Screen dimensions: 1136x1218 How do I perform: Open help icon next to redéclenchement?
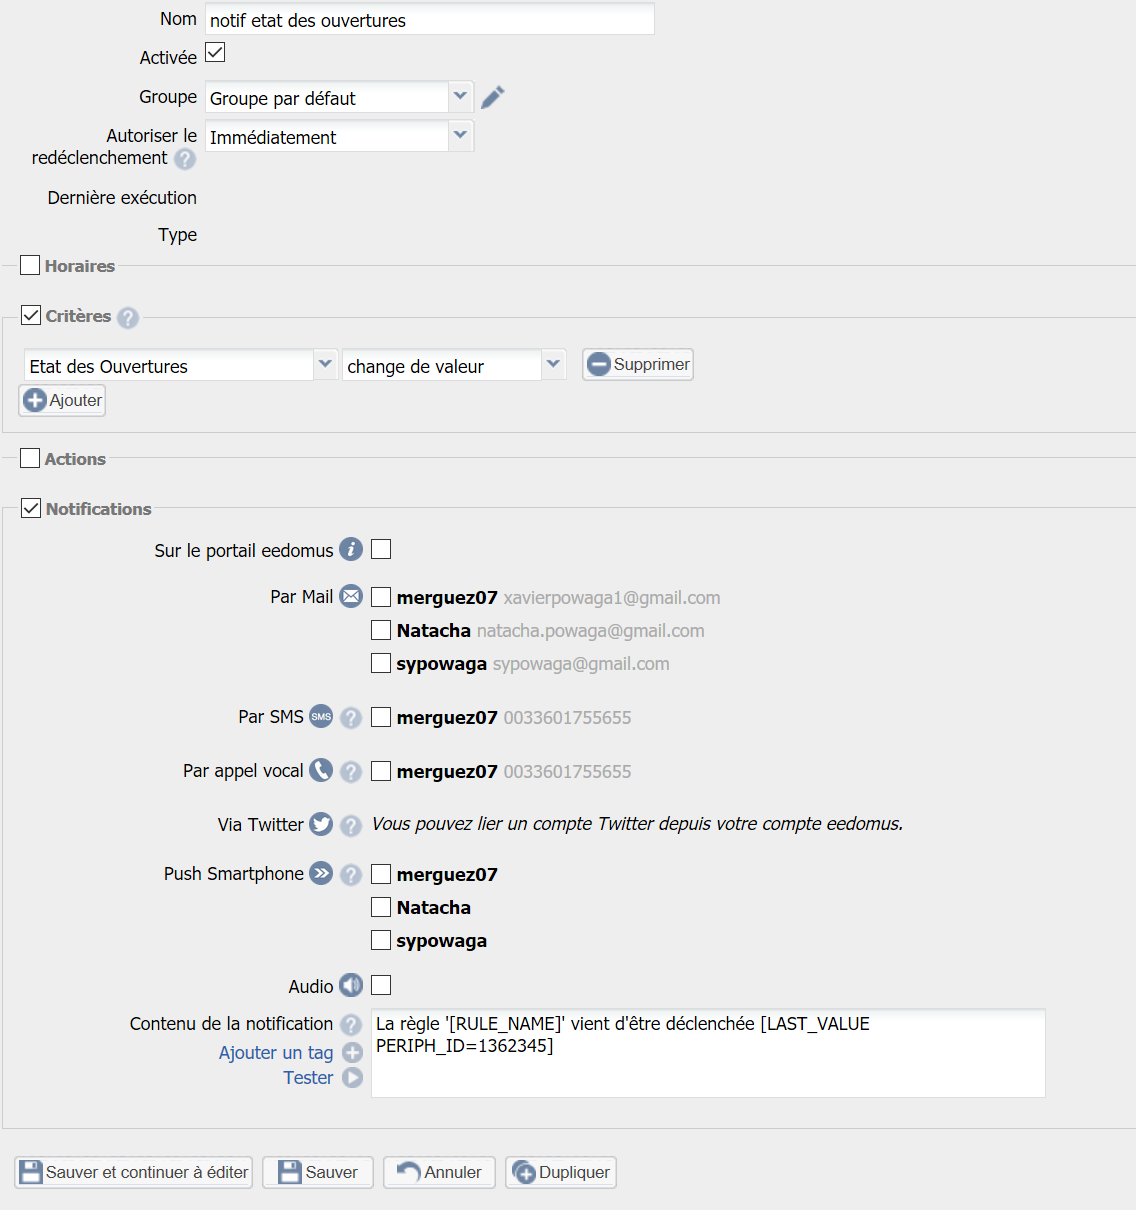[185, 159]
